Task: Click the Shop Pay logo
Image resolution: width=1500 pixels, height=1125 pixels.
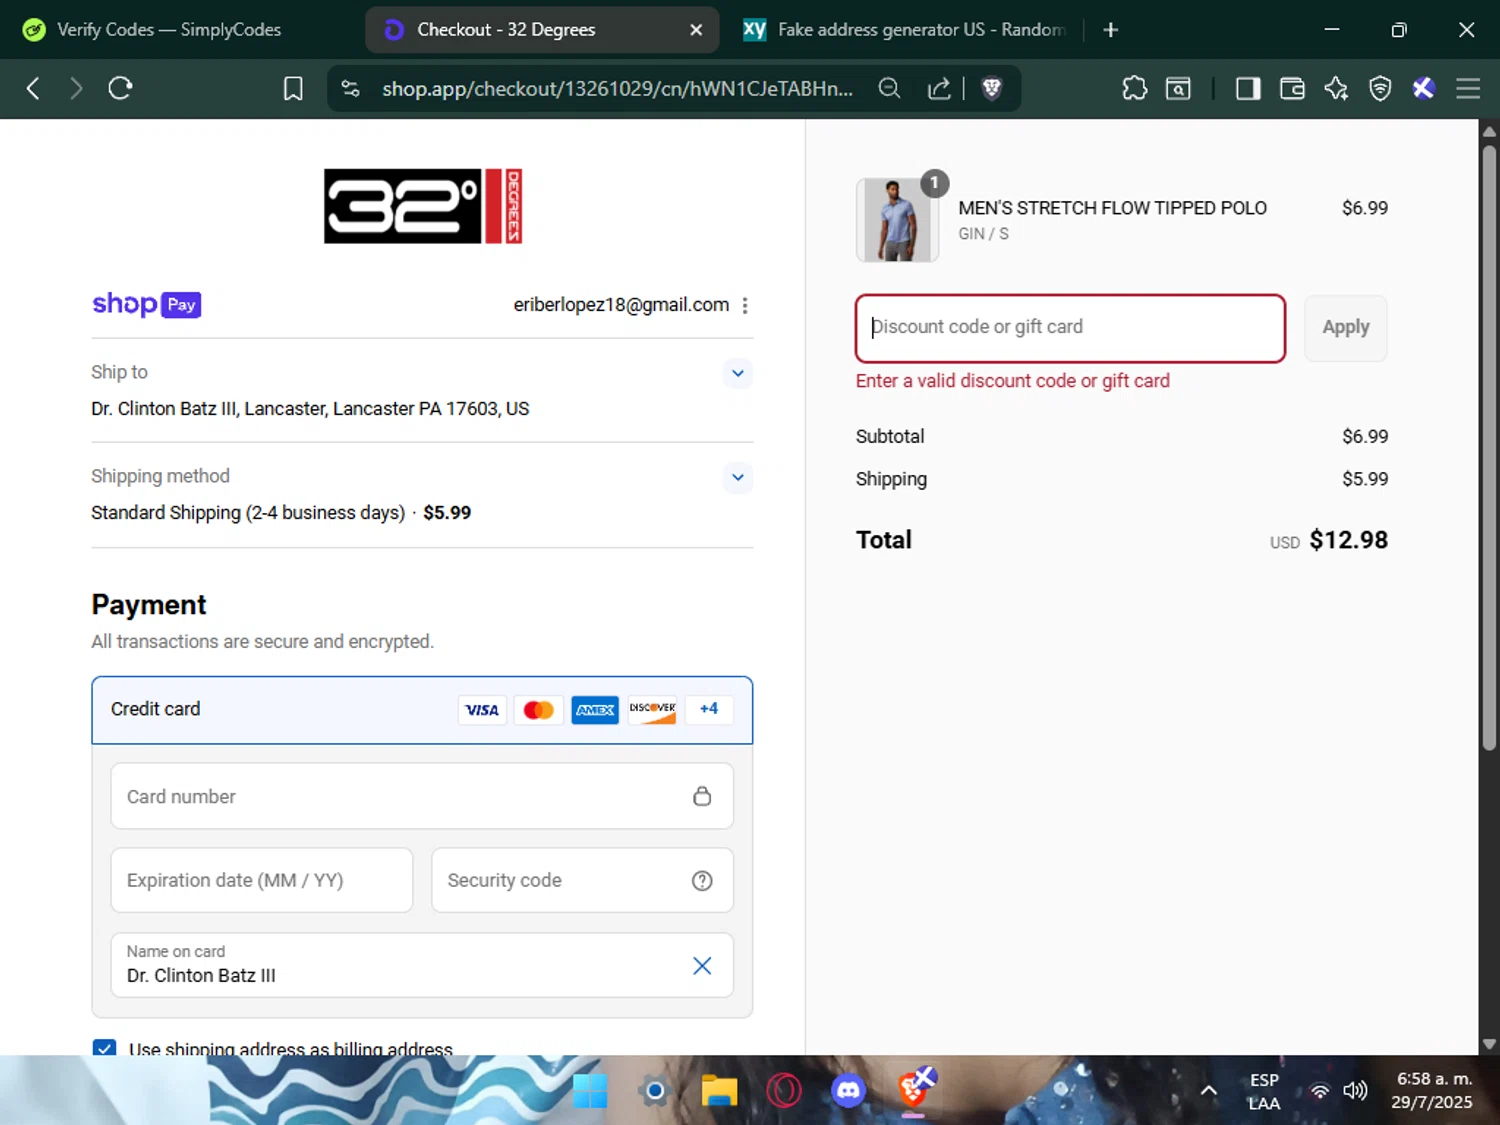Action: (x=146, y=304)
